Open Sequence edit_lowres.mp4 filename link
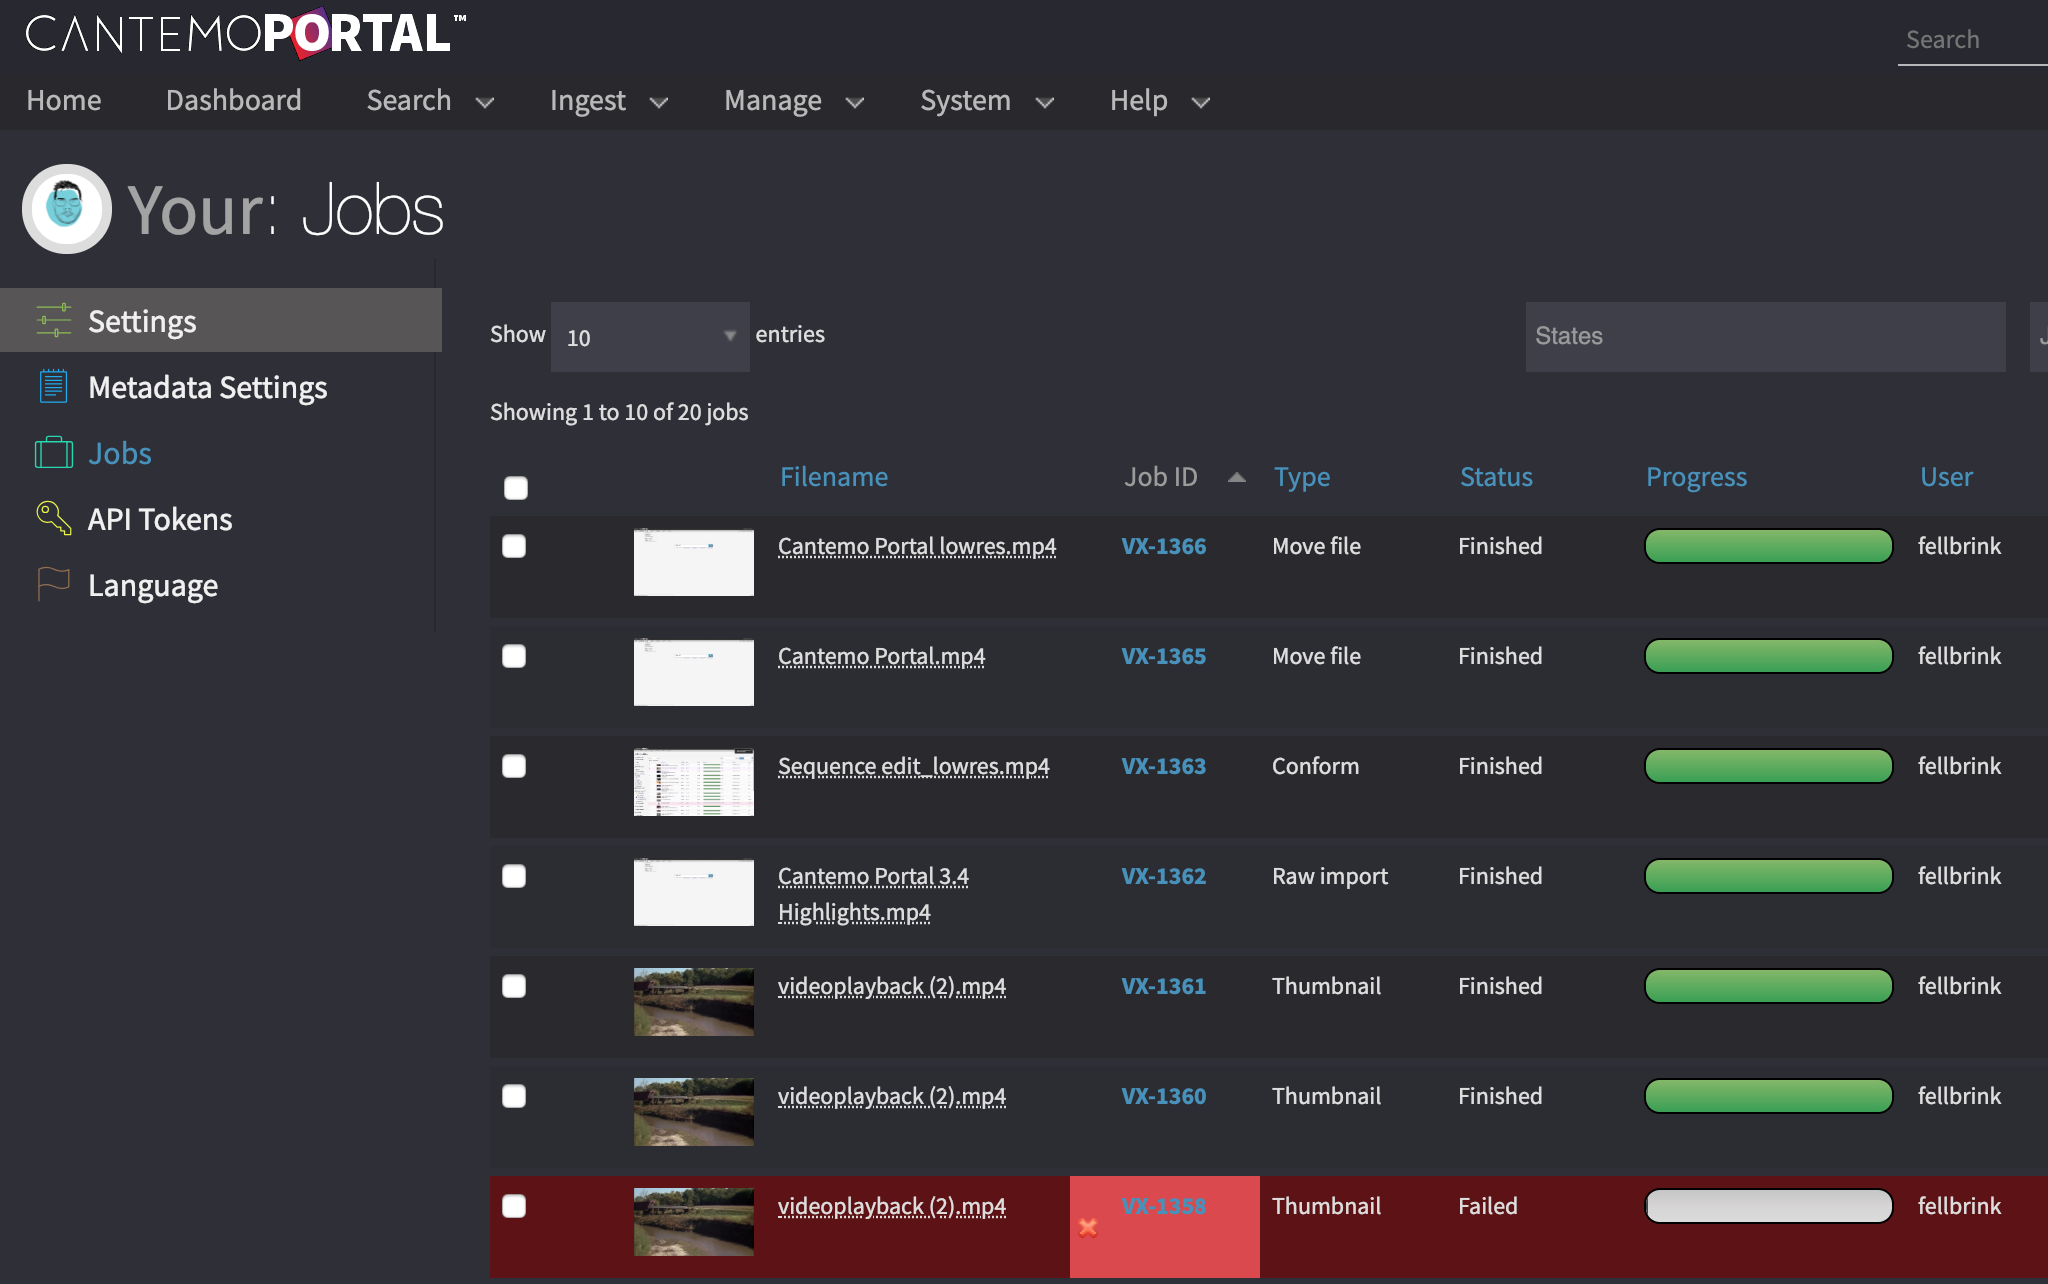Image resolution: width=2048 pixels, height=1284 pixels. coord(913,766)
